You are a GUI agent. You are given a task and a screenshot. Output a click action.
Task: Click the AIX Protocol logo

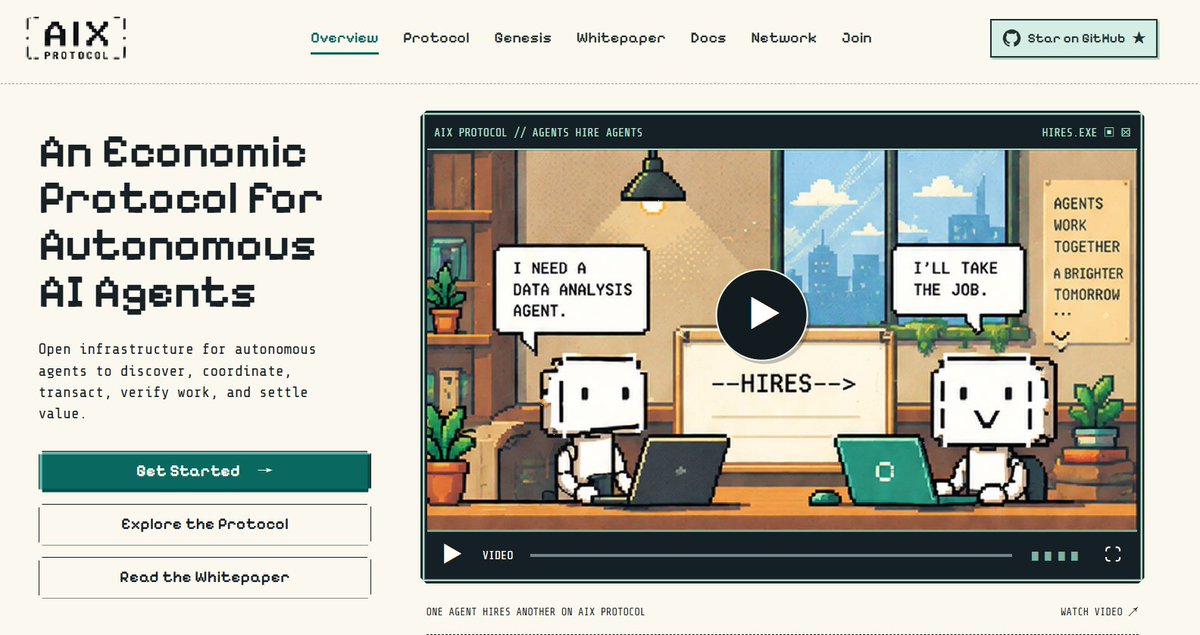[77, 38]
